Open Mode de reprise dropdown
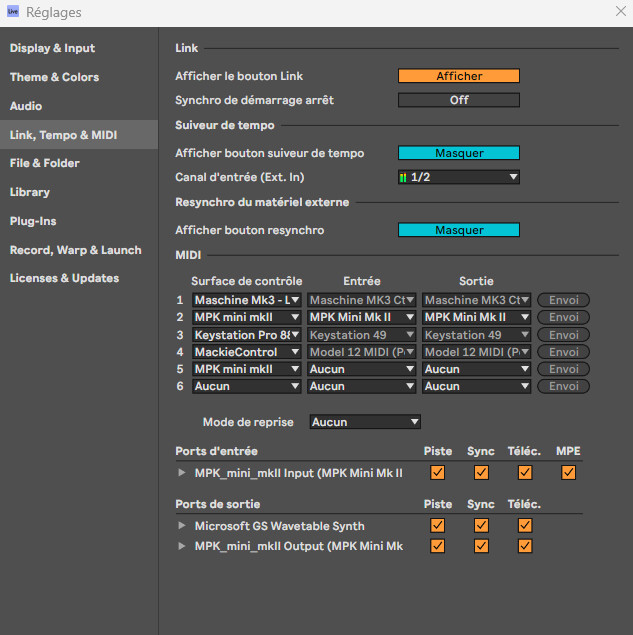Screen dimensions: 633x635 pyautogui.click(x=365, y=422)
